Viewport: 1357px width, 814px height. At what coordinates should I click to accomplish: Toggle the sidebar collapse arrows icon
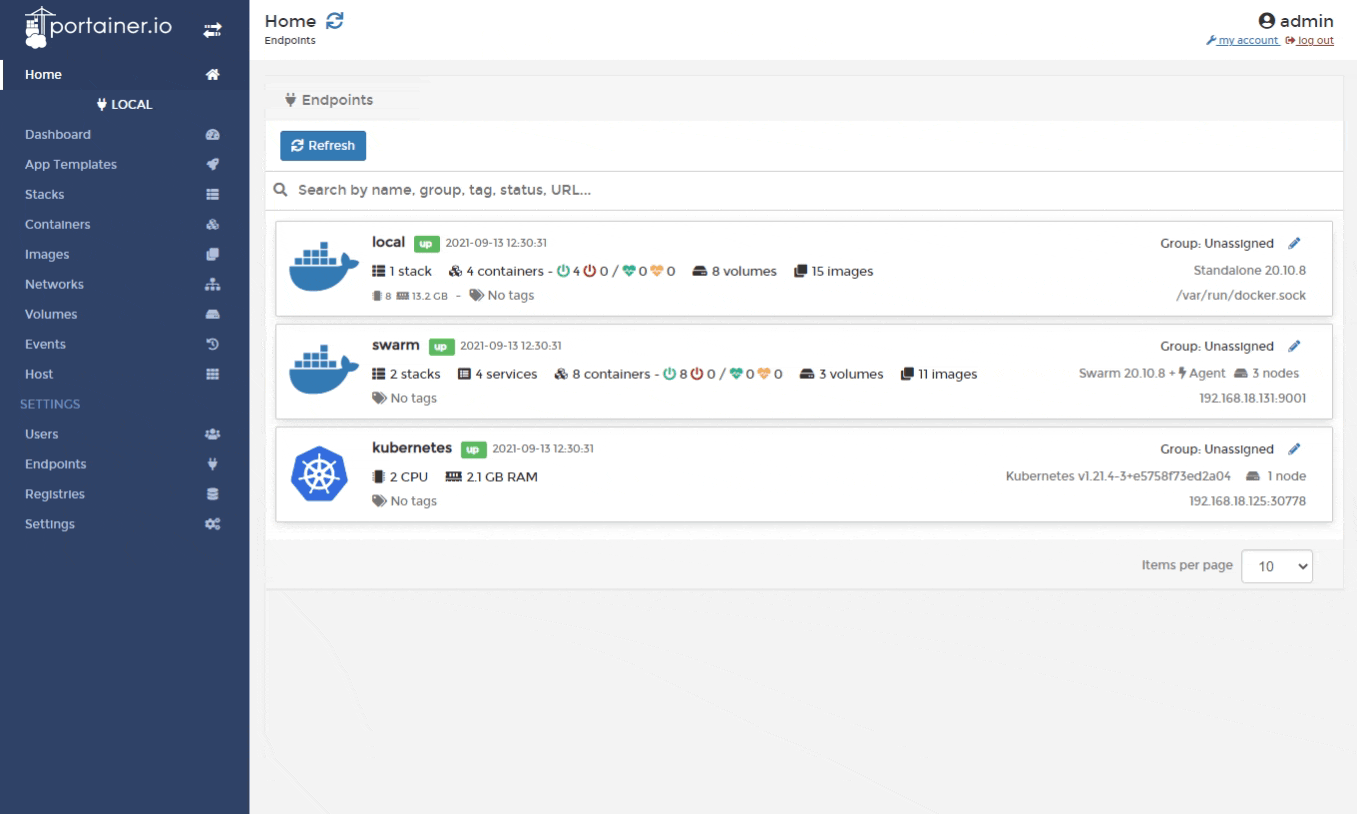[211, 31]
